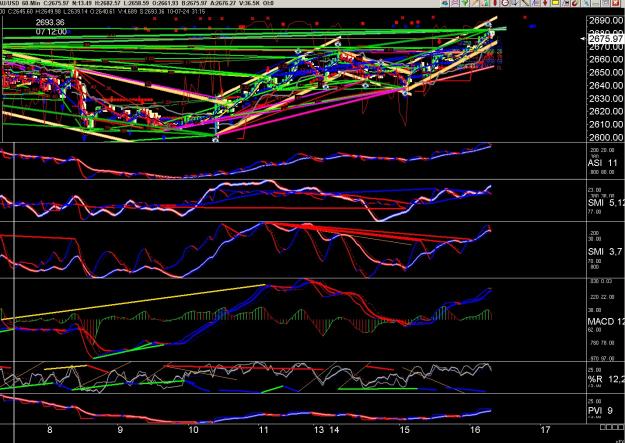
Task: Click the 2690.00 price axis label
Action: pos(605,20)
